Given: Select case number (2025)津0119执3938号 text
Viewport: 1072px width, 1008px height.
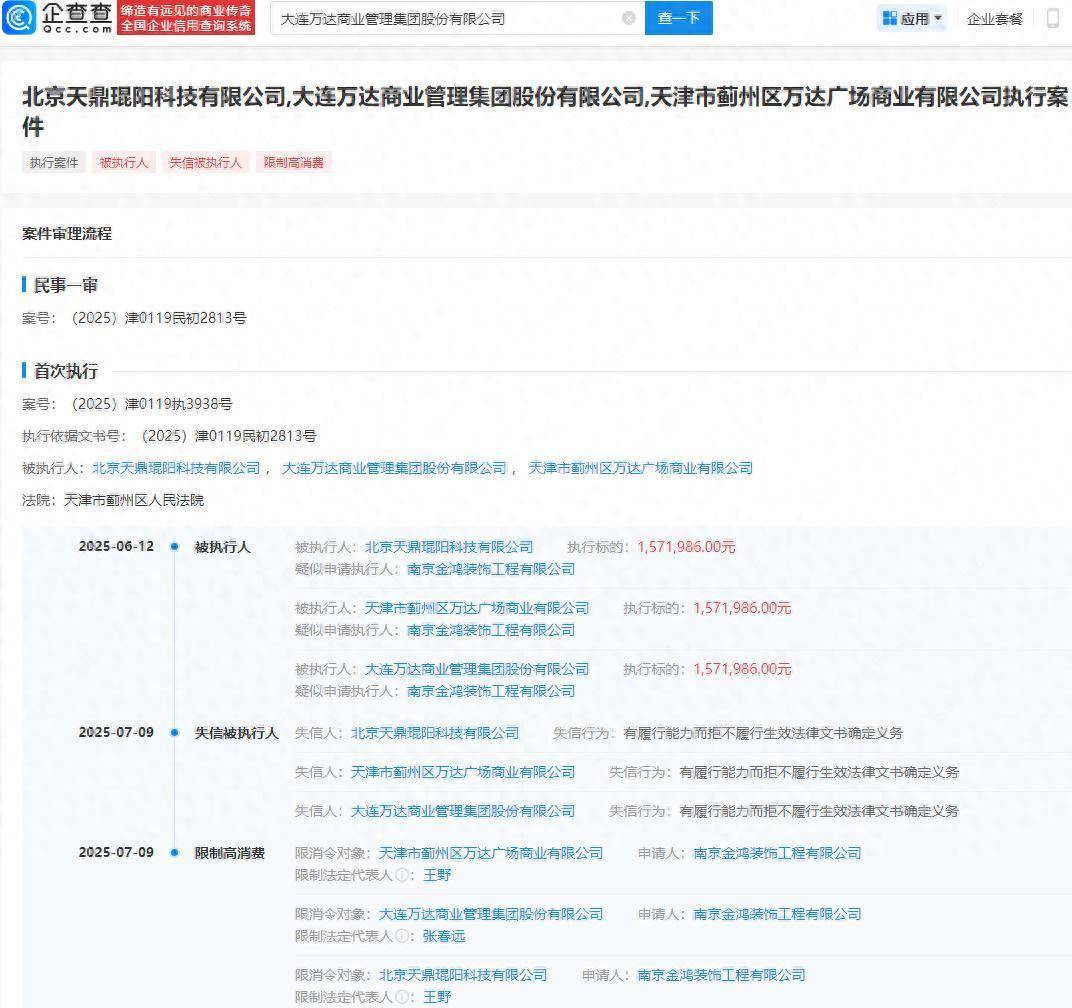Looking at the screenshot, I should (151, 404).
